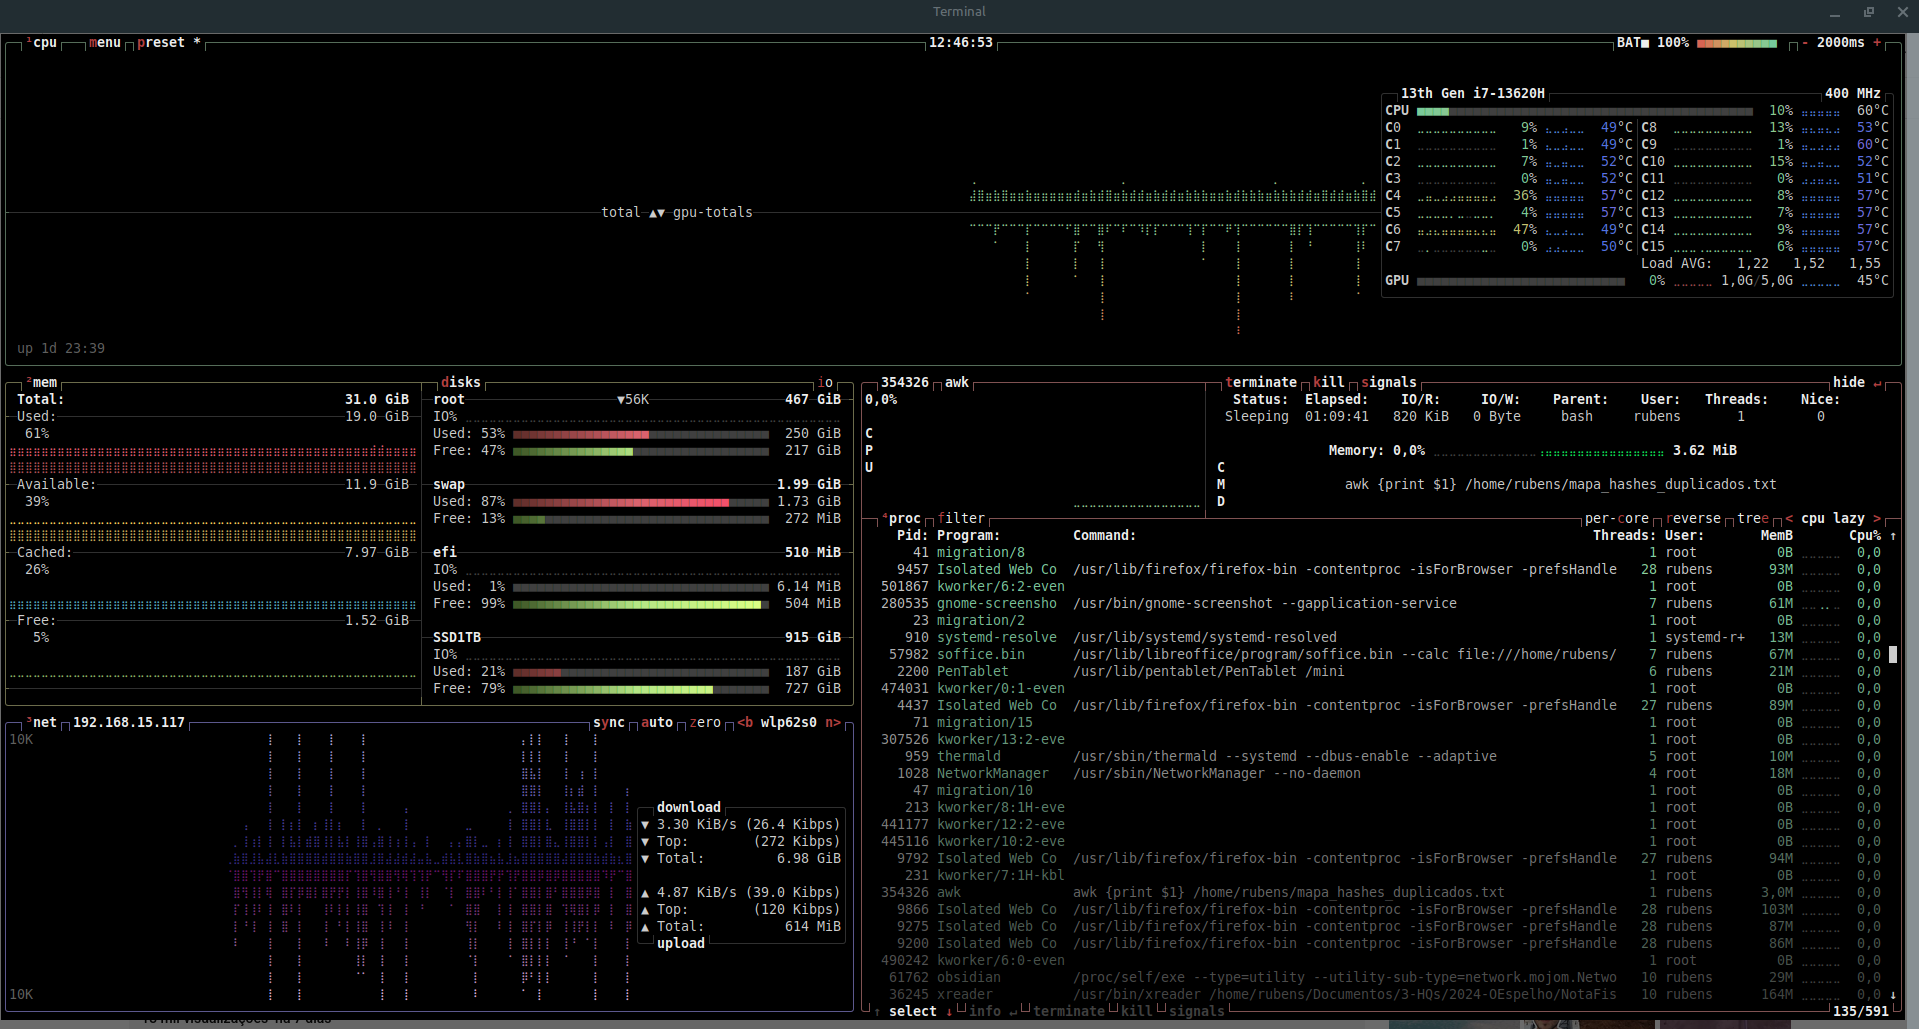Click the minus to decrease 2000ms update interval

click(1805, 43)
